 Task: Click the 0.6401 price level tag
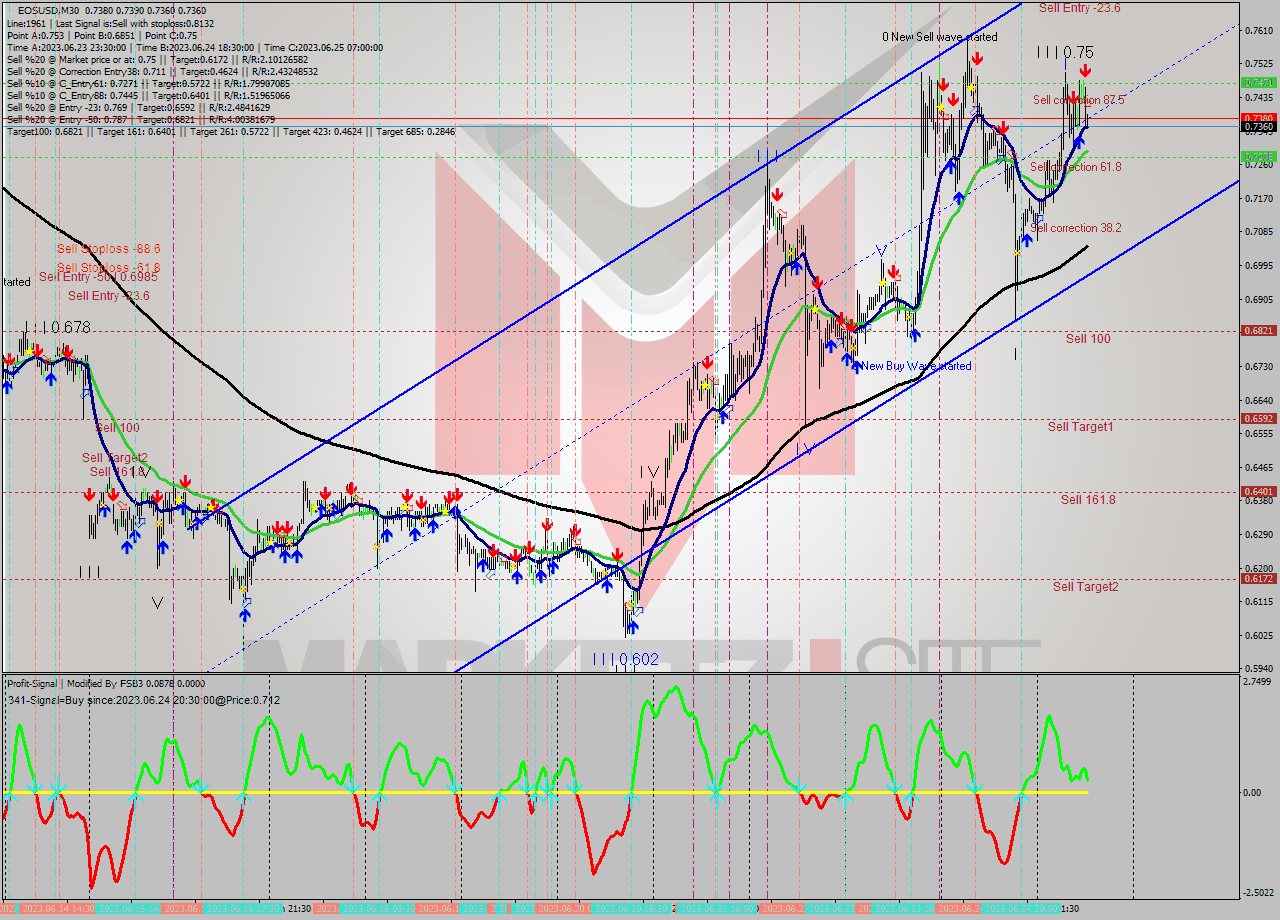click(1257, 491)
